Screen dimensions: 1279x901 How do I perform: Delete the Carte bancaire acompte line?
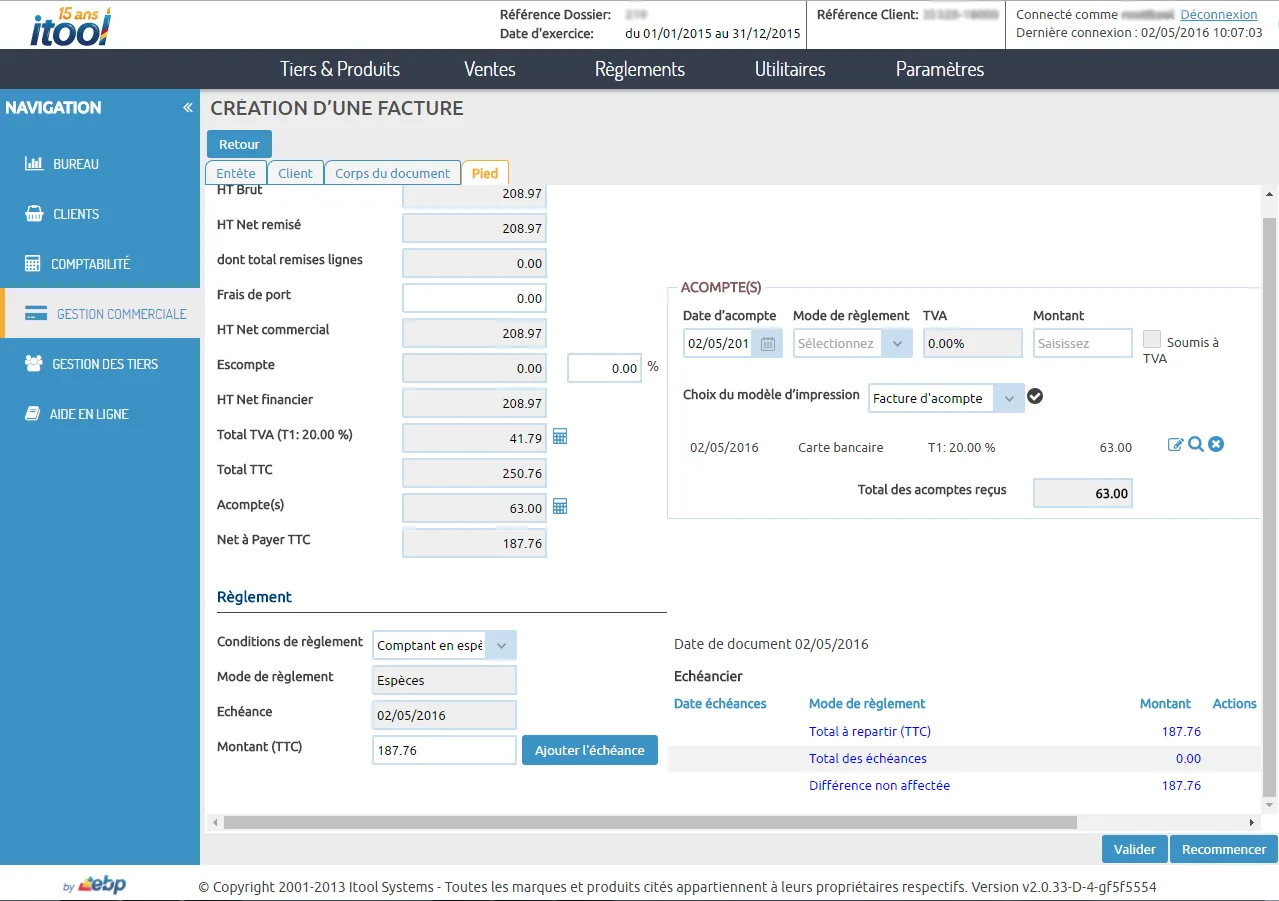point(1216,445)
